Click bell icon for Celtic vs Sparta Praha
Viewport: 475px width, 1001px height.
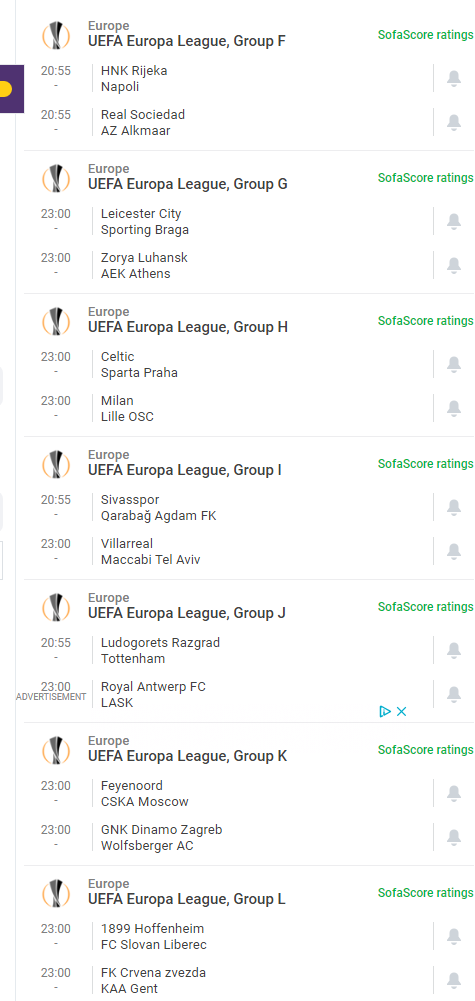click(x=453, y=365)
